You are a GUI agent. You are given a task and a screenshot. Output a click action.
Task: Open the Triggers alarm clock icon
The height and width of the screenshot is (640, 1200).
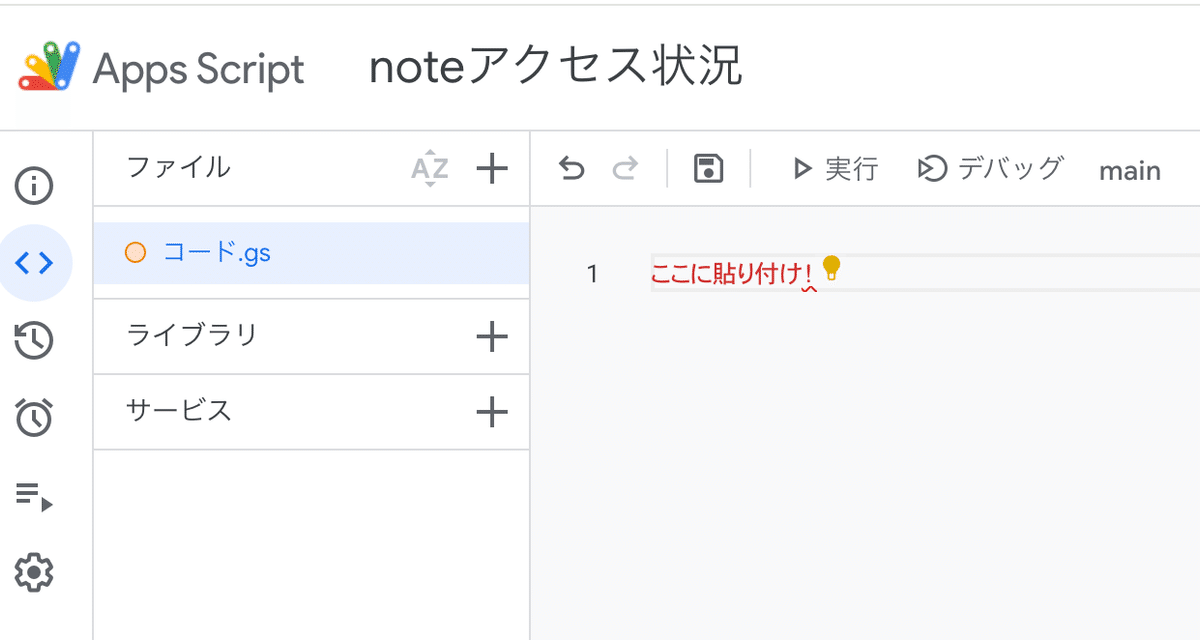pyautogui.click(x=35, y=417)
